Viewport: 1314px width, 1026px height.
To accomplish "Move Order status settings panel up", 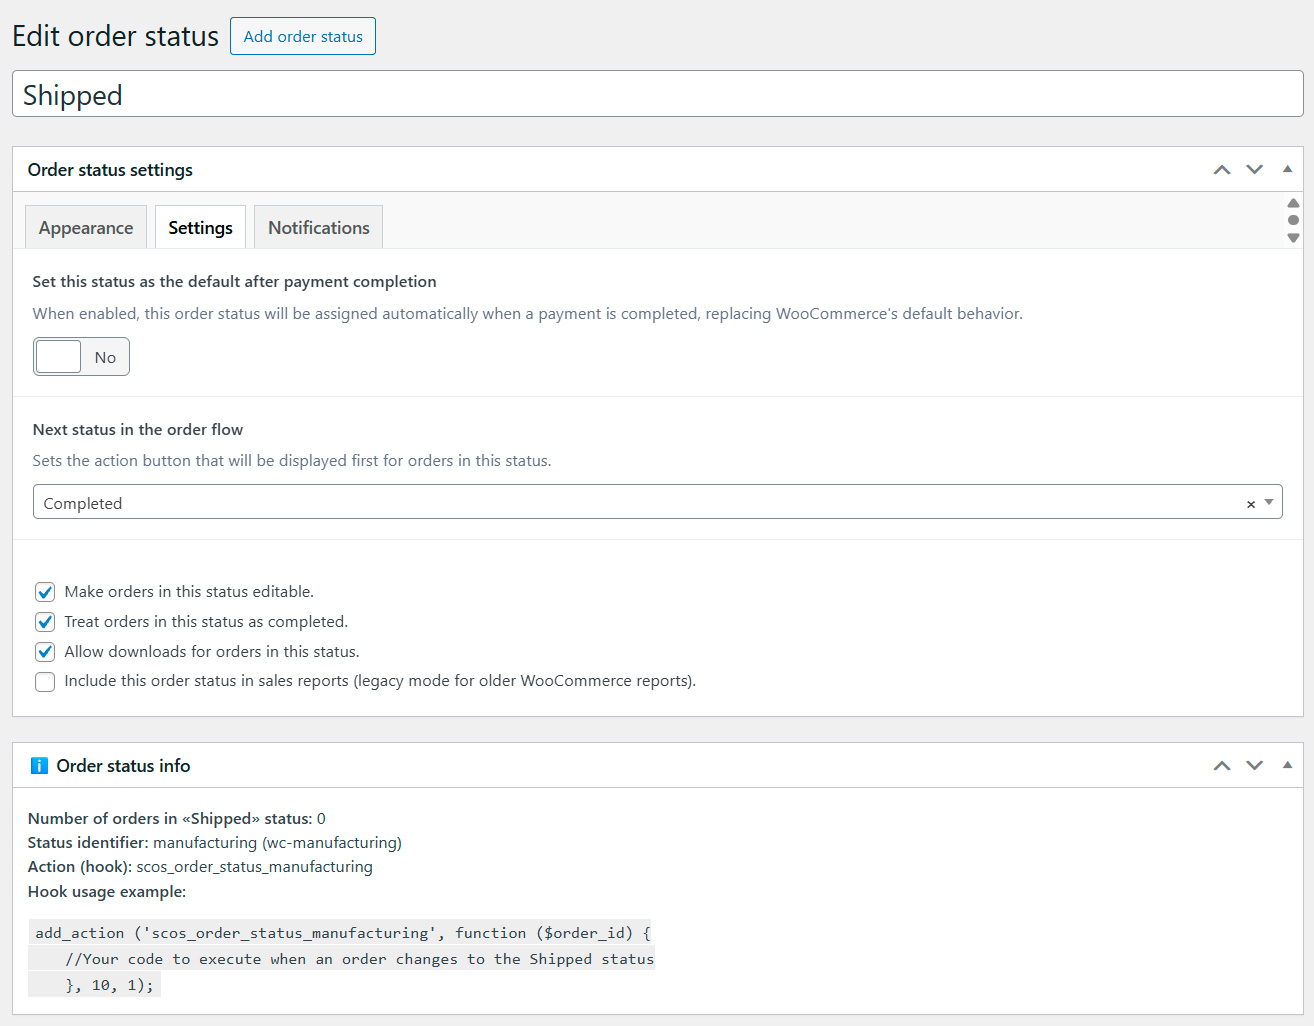I will click(x=1221, y=170).
